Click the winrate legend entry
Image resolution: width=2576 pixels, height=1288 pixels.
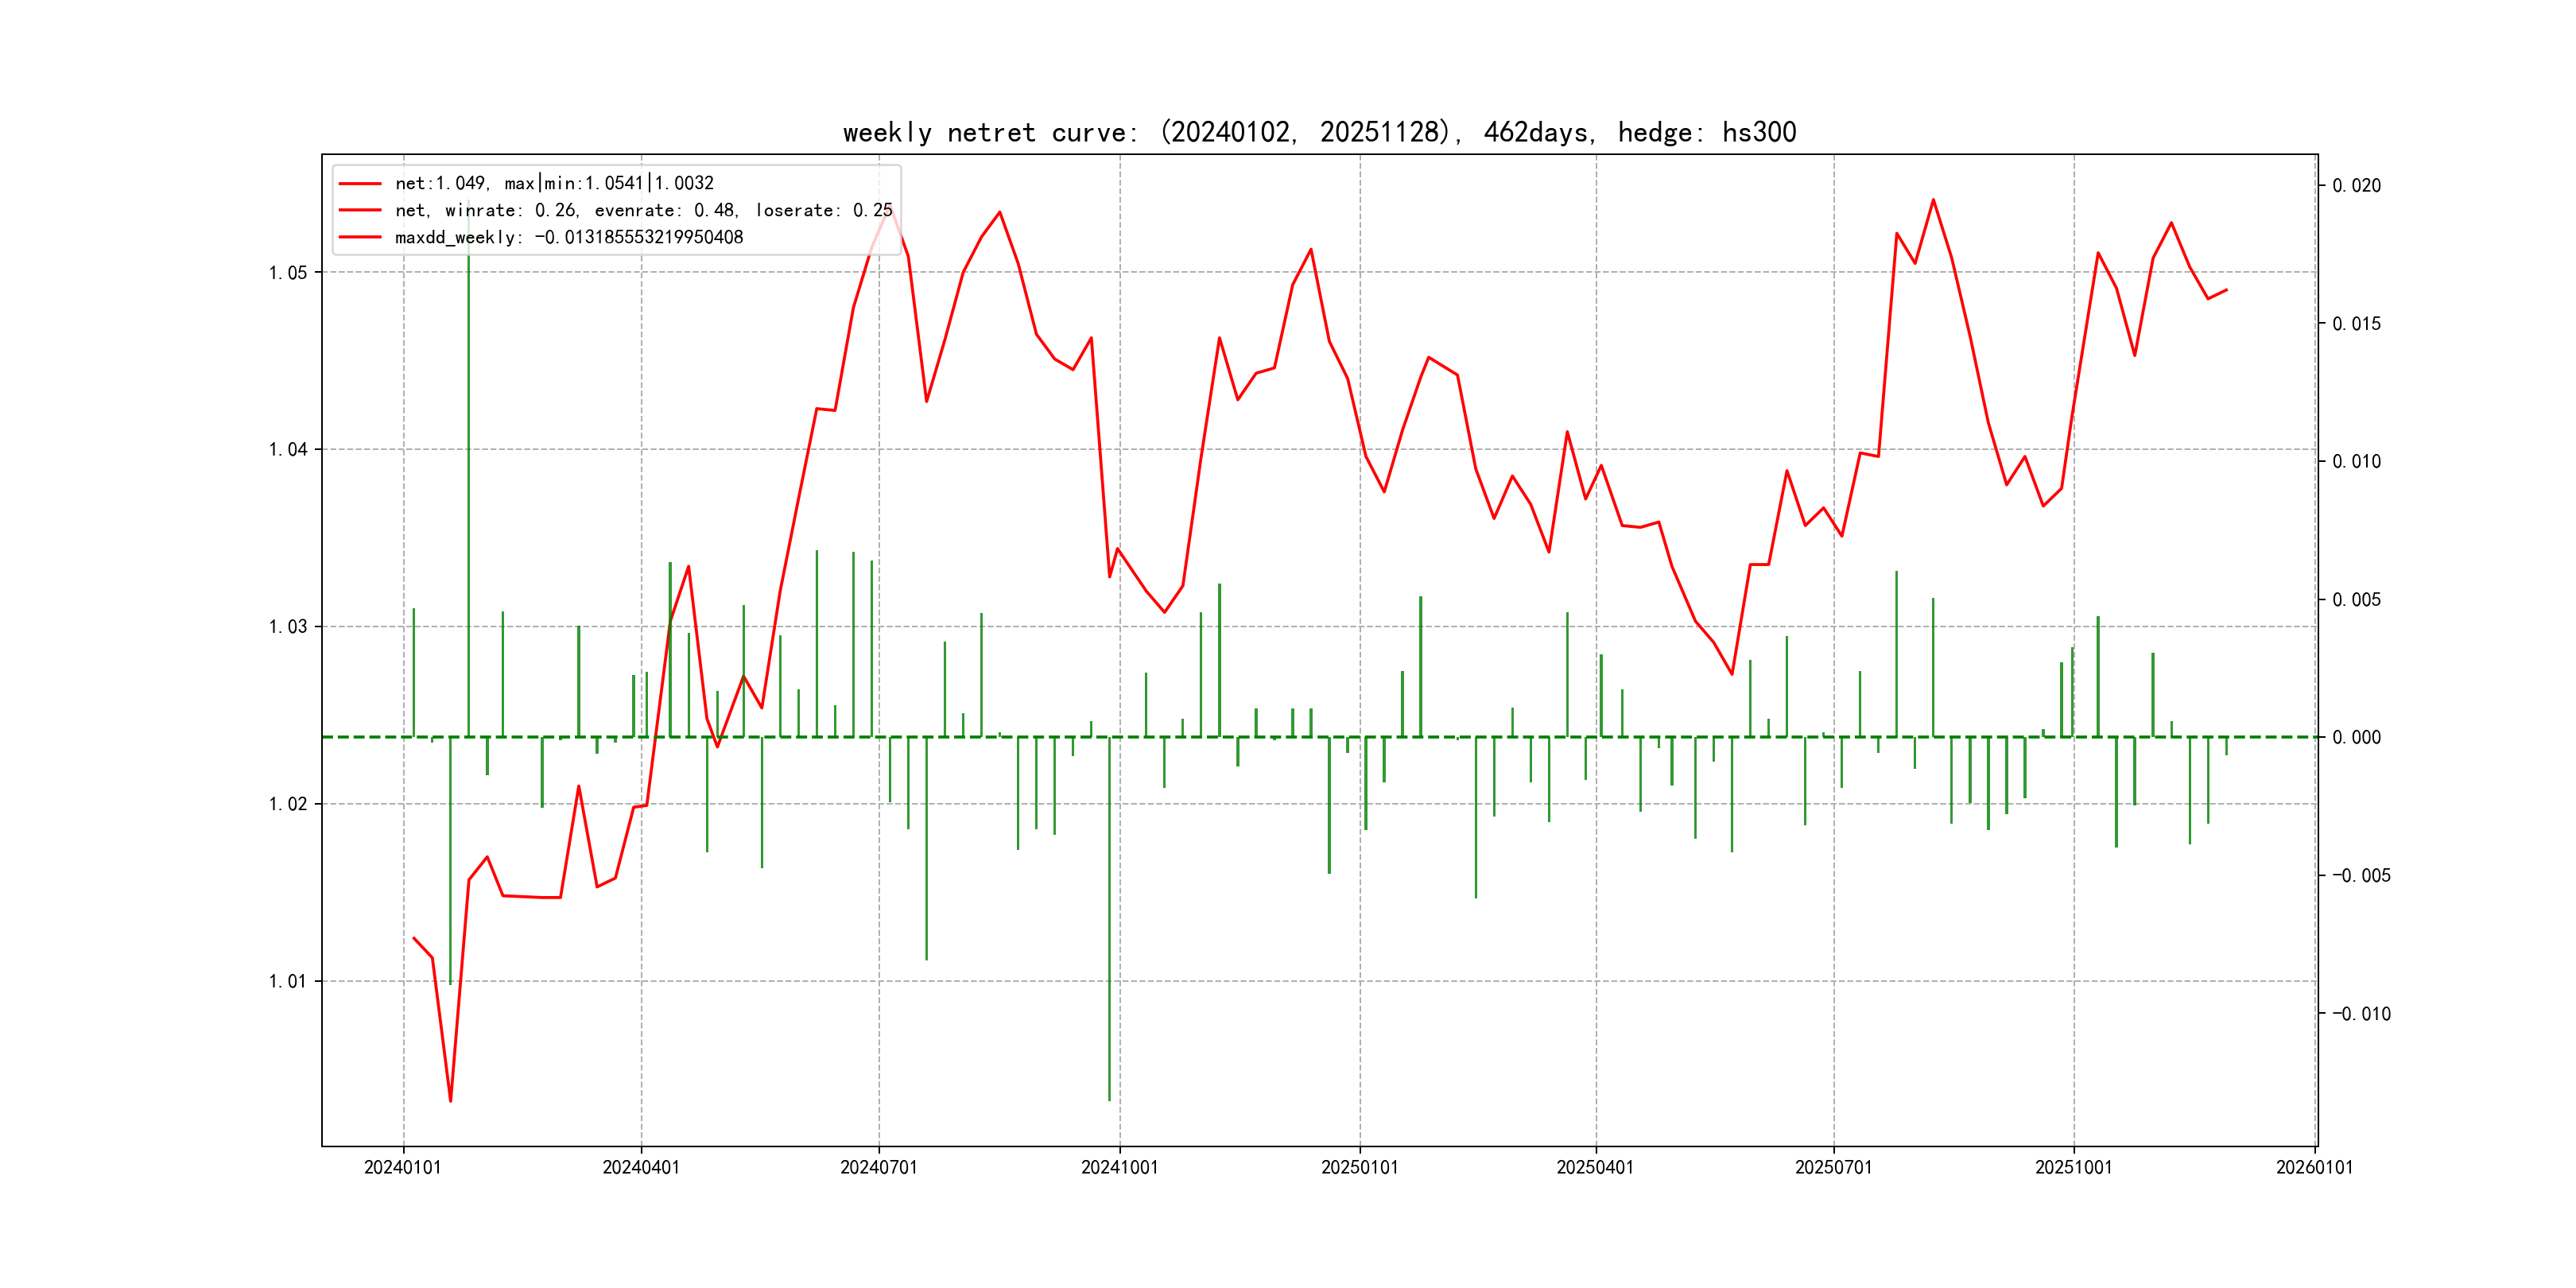click(643, 210)
